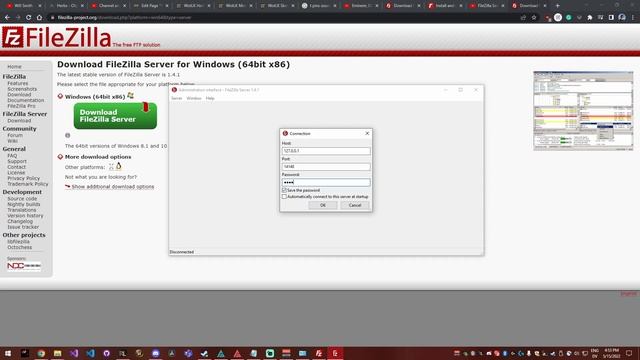640x360 pixels.
Task: Click OK in the Connection dialog
Action: click(323, 205)
